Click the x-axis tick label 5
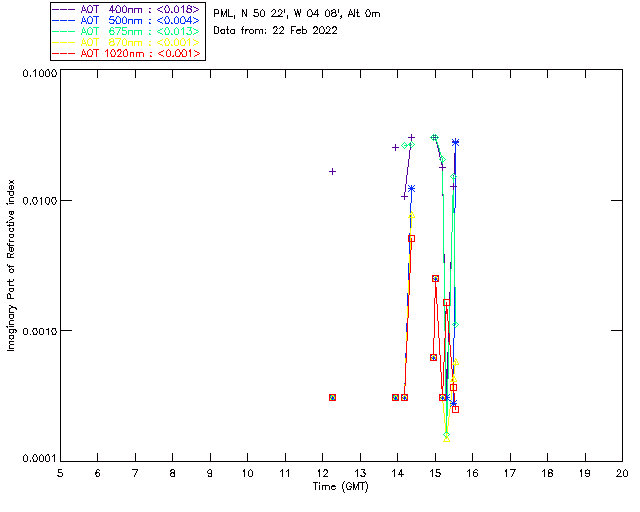 pos(60,473)
